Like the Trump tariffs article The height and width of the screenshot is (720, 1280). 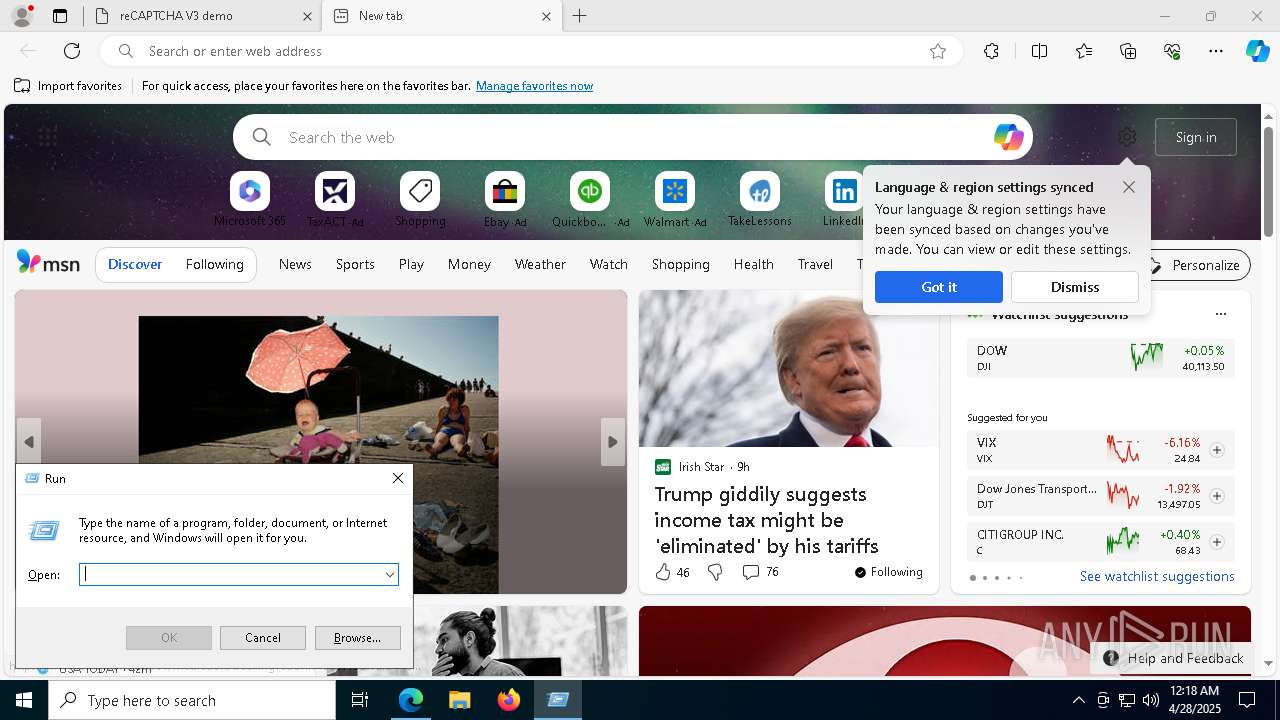pos(672,572)
